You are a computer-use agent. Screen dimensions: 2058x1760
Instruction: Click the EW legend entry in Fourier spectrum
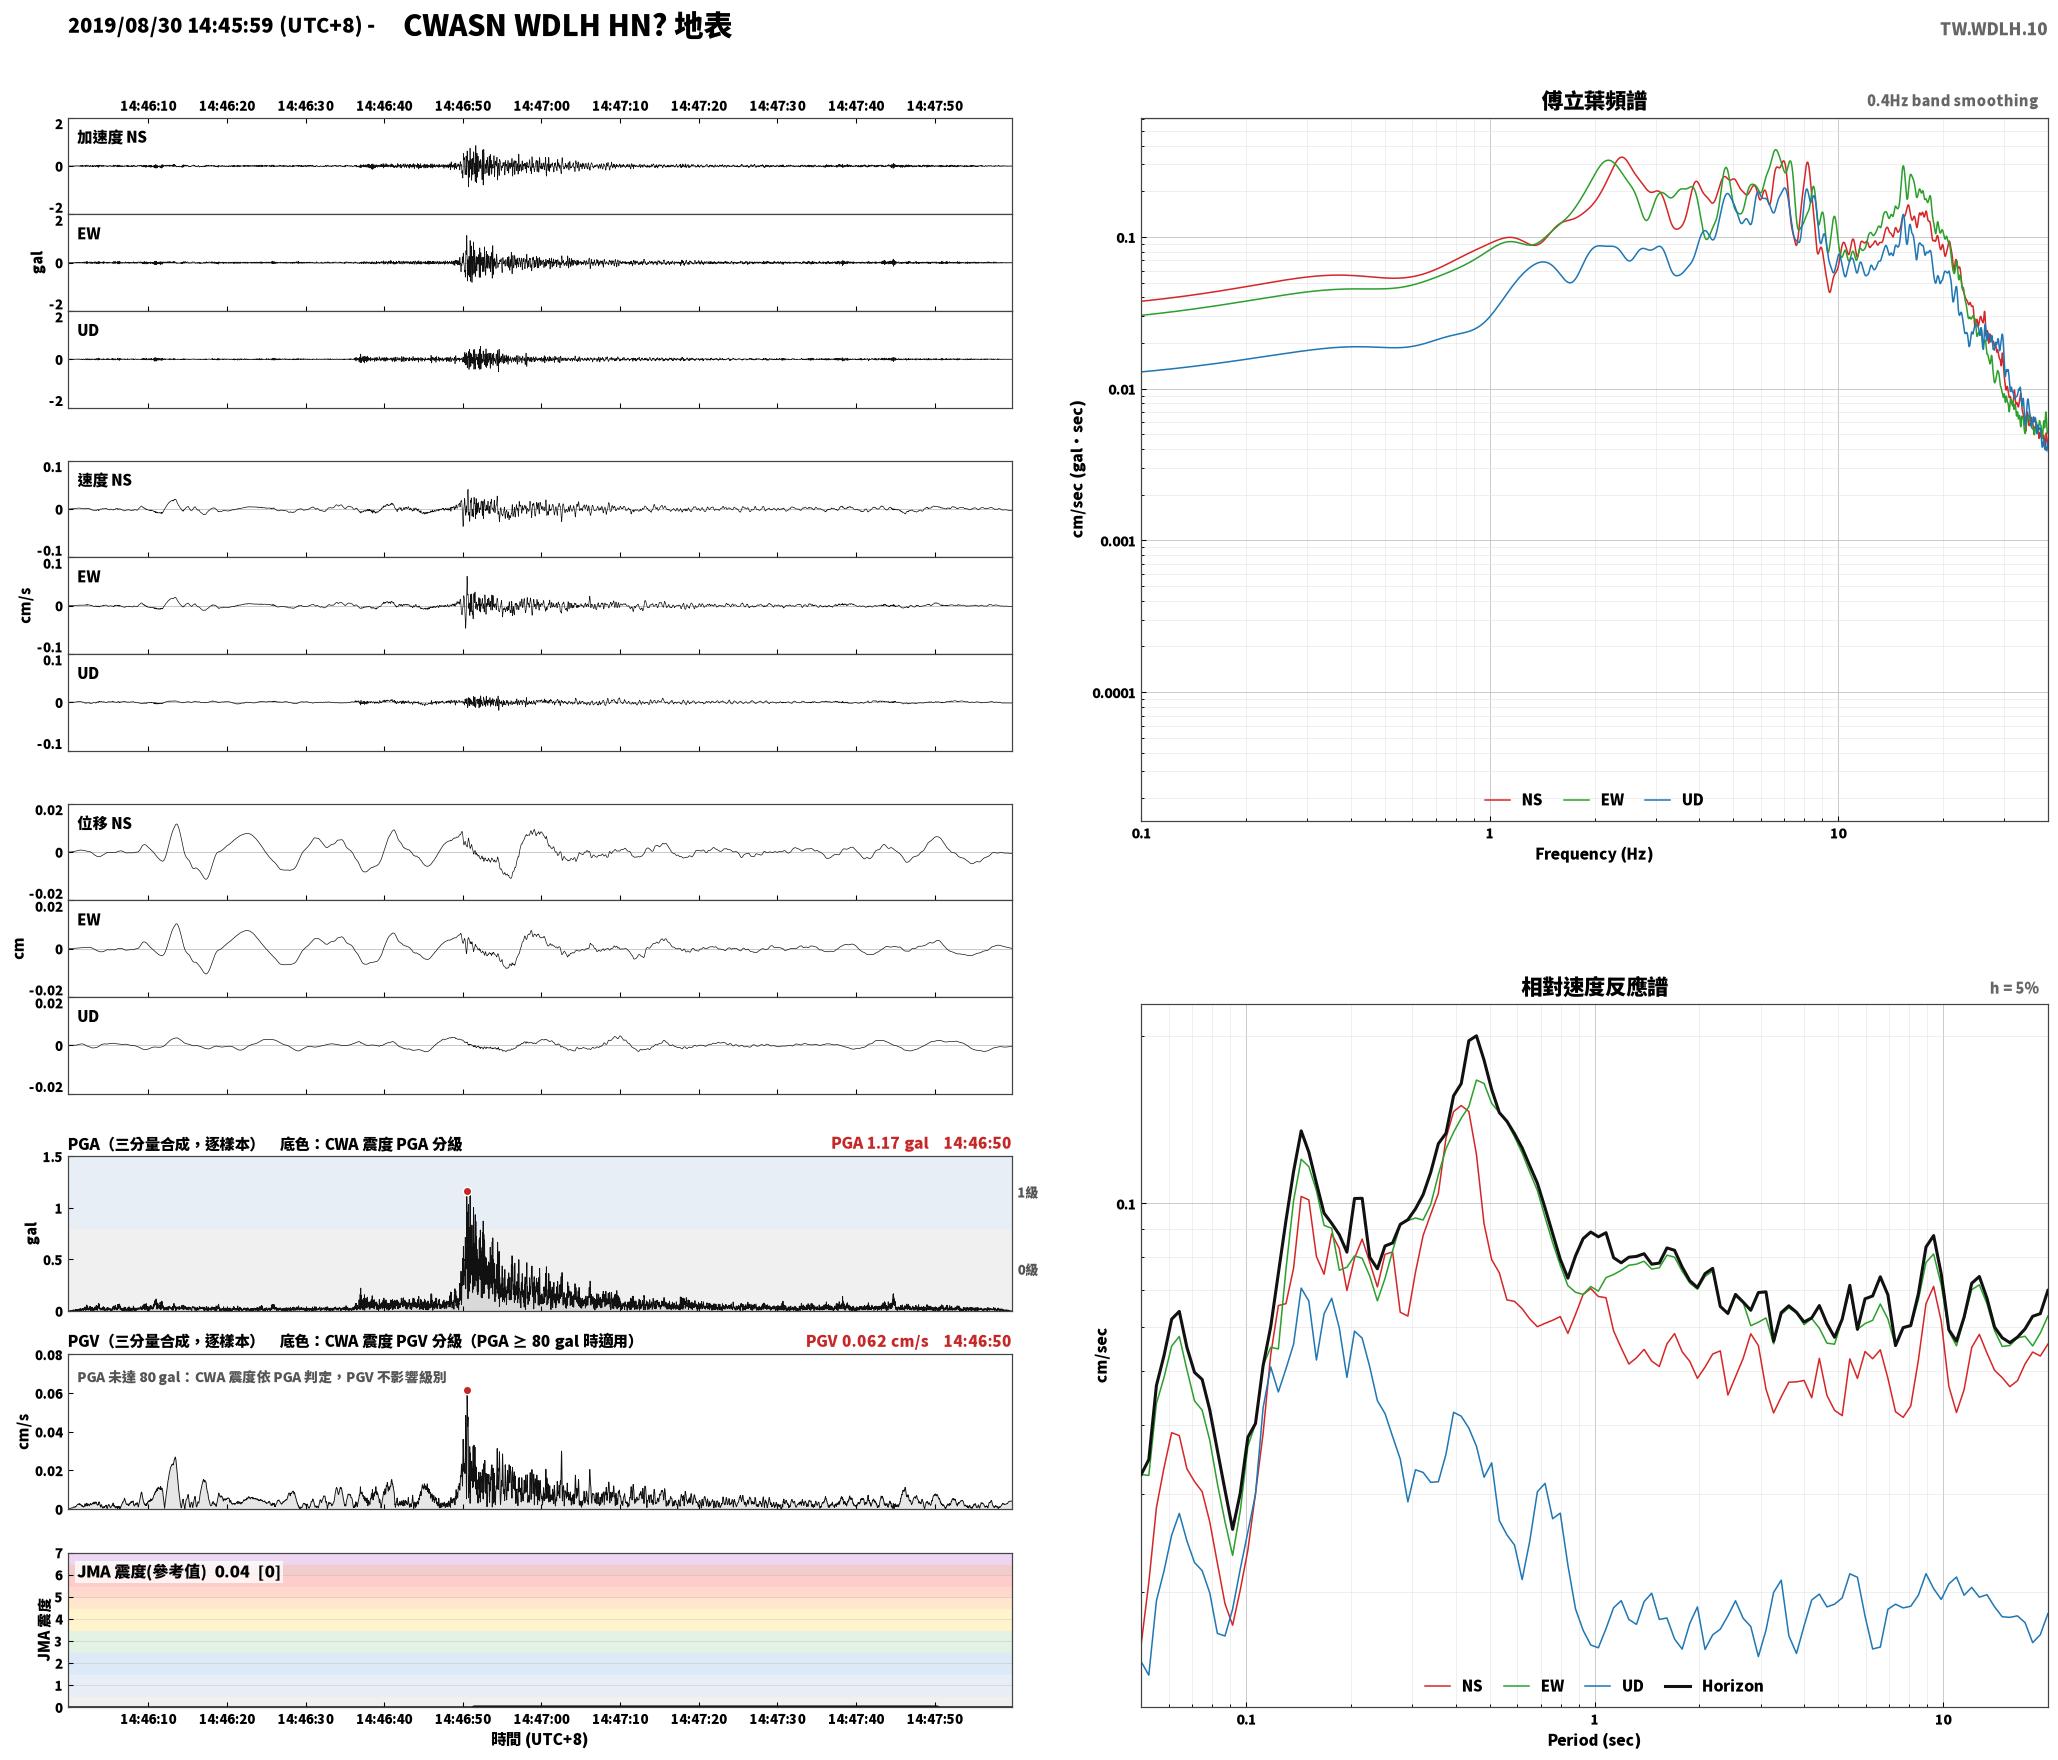pyautogui.click(x=1594, y=799)
